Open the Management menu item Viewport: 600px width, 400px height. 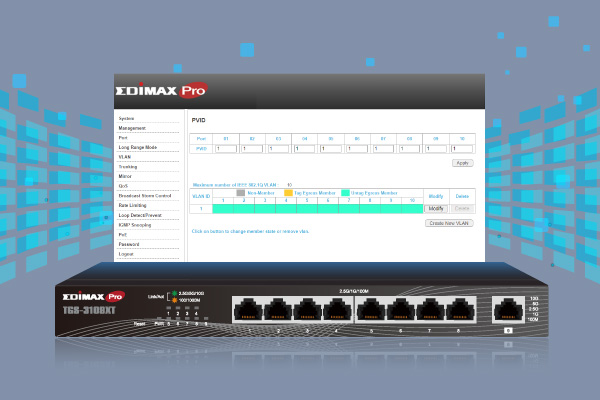coord(132,128)
